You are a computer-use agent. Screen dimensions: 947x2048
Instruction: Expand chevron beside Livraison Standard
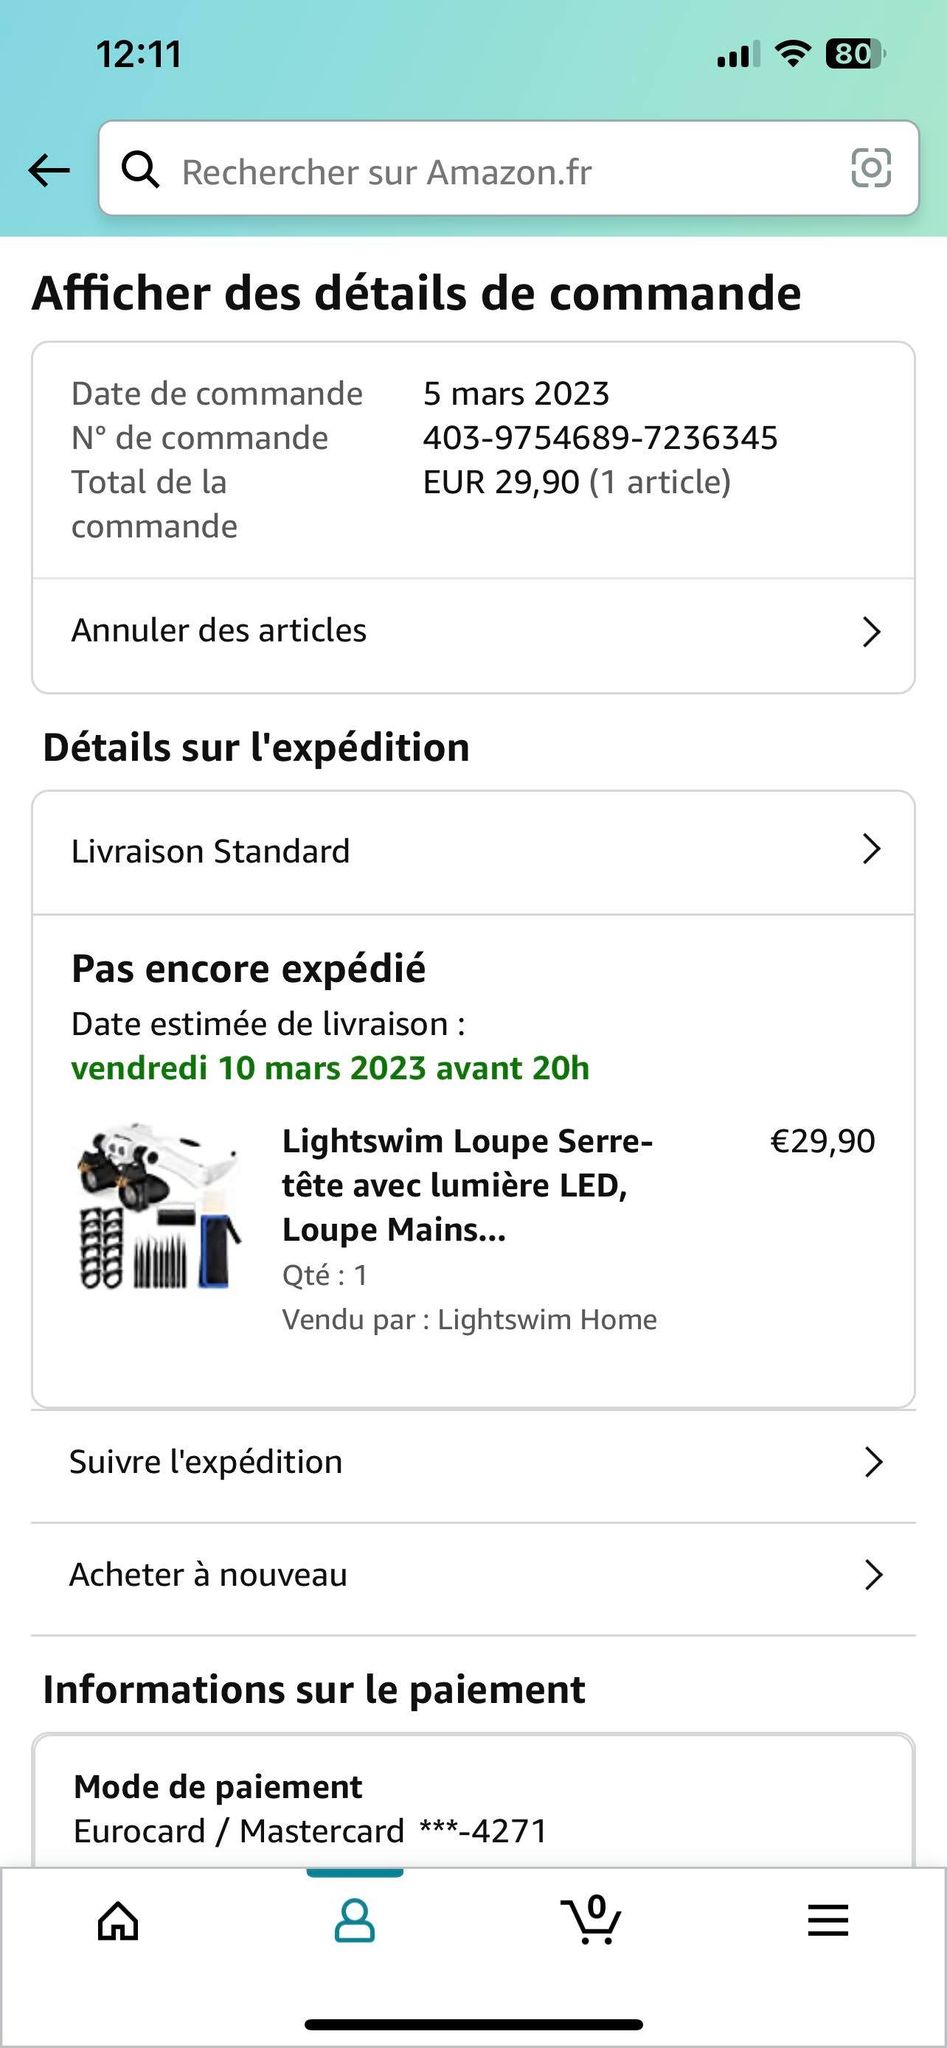[871, 850]
